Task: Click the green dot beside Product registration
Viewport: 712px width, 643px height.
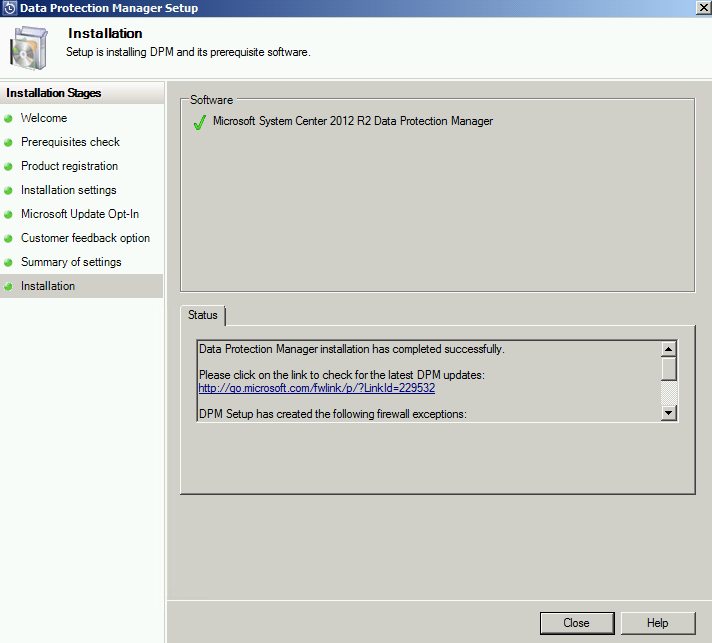Action: click(x=8, y=167)
